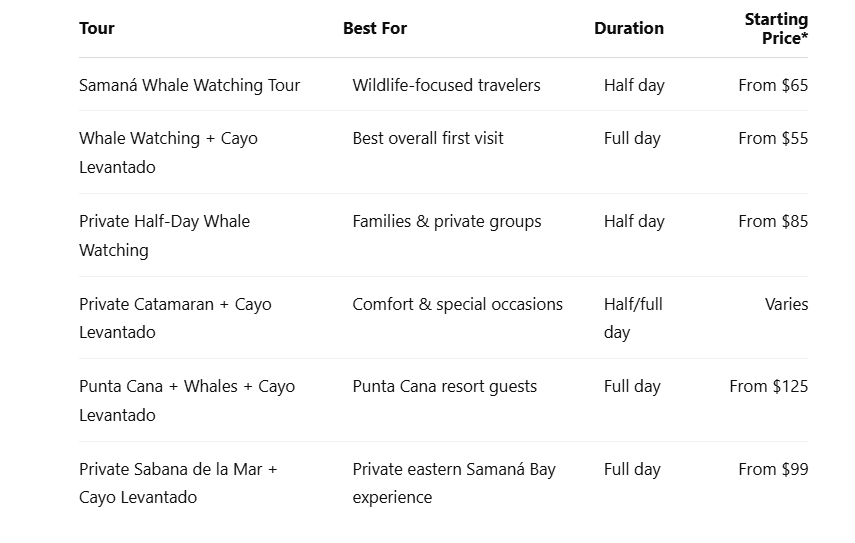Viewport: 855px width, 543px height.
Task: Click the Punta Cana resort guests cell
Action: 444,387
